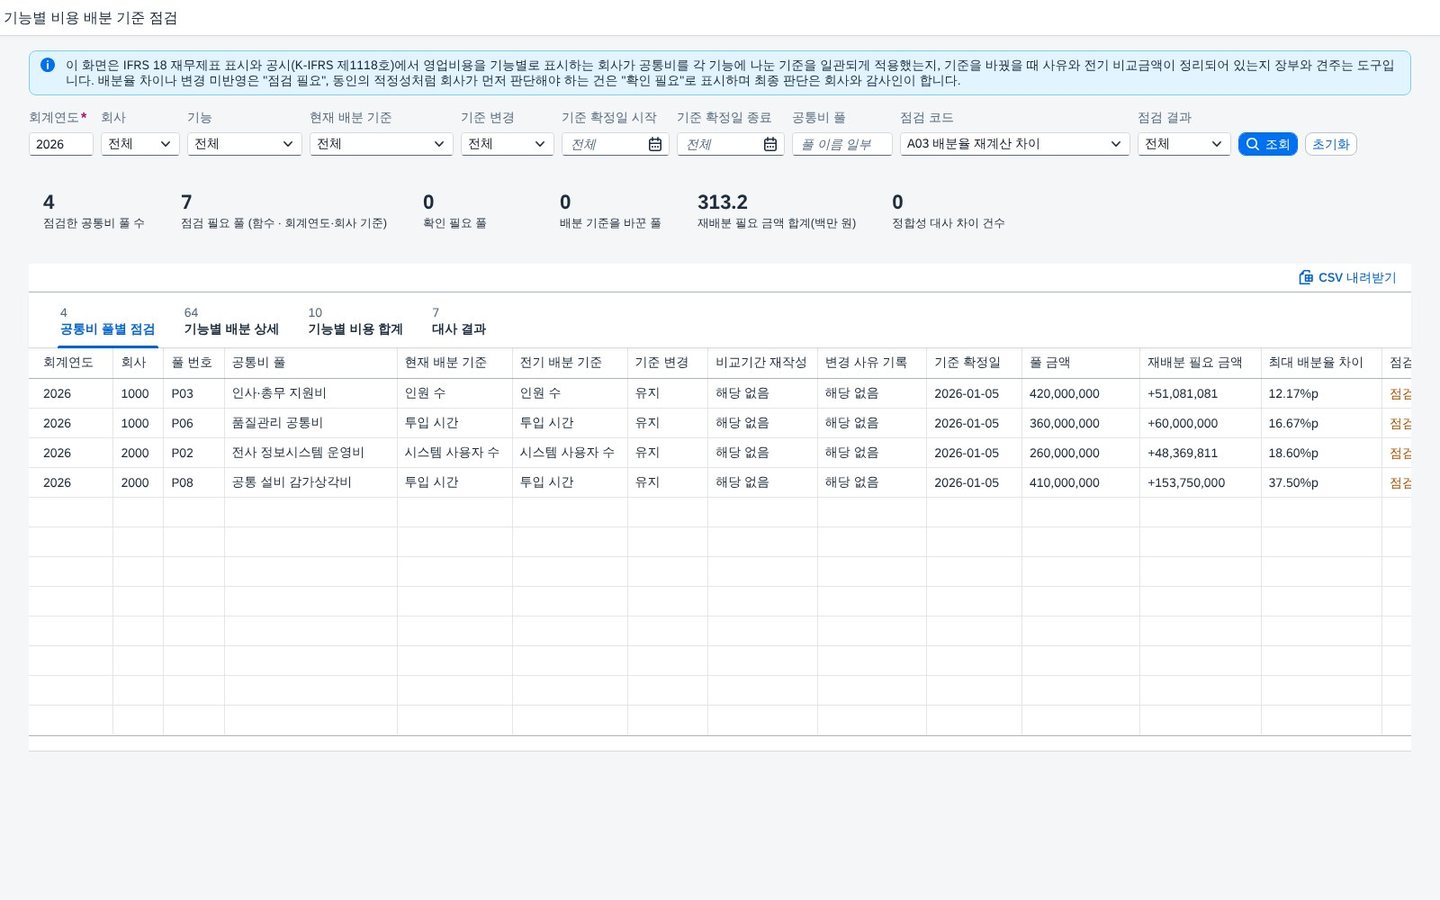
Task: Select the 공통비 풀별 점검 tab
Action: pyautogui.click(x=107, y=321)
